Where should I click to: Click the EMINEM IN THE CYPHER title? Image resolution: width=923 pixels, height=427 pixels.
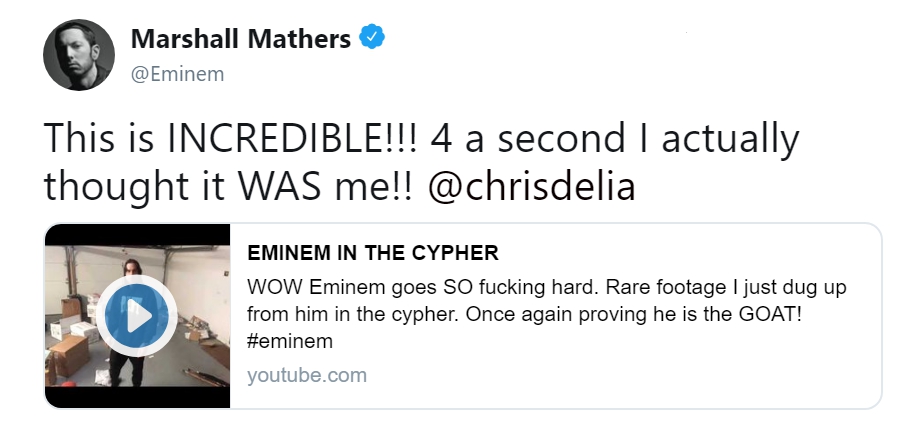372,253
